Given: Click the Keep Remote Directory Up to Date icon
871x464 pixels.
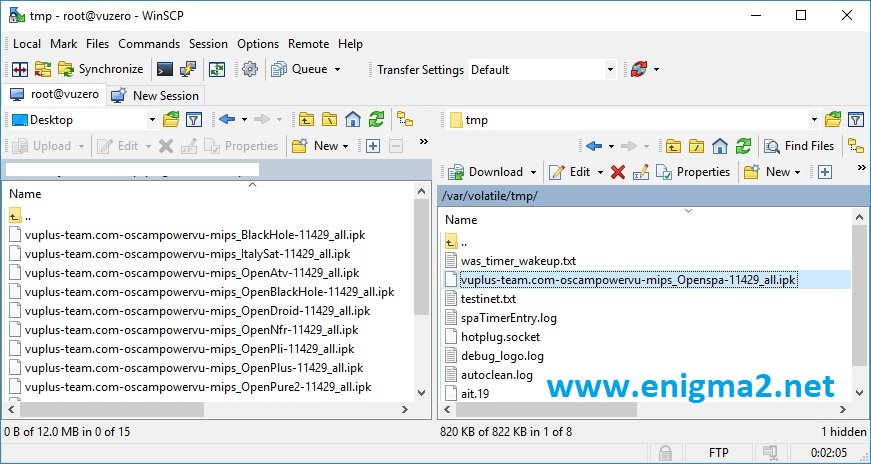Looking at the screenshot, I should pos(217,69).
